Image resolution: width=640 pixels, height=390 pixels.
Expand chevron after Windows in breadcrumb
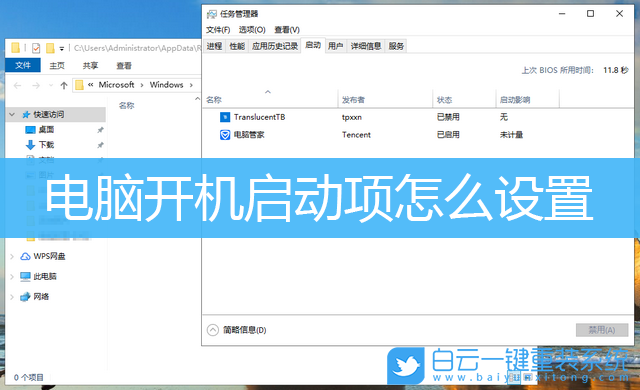point(191,85)
